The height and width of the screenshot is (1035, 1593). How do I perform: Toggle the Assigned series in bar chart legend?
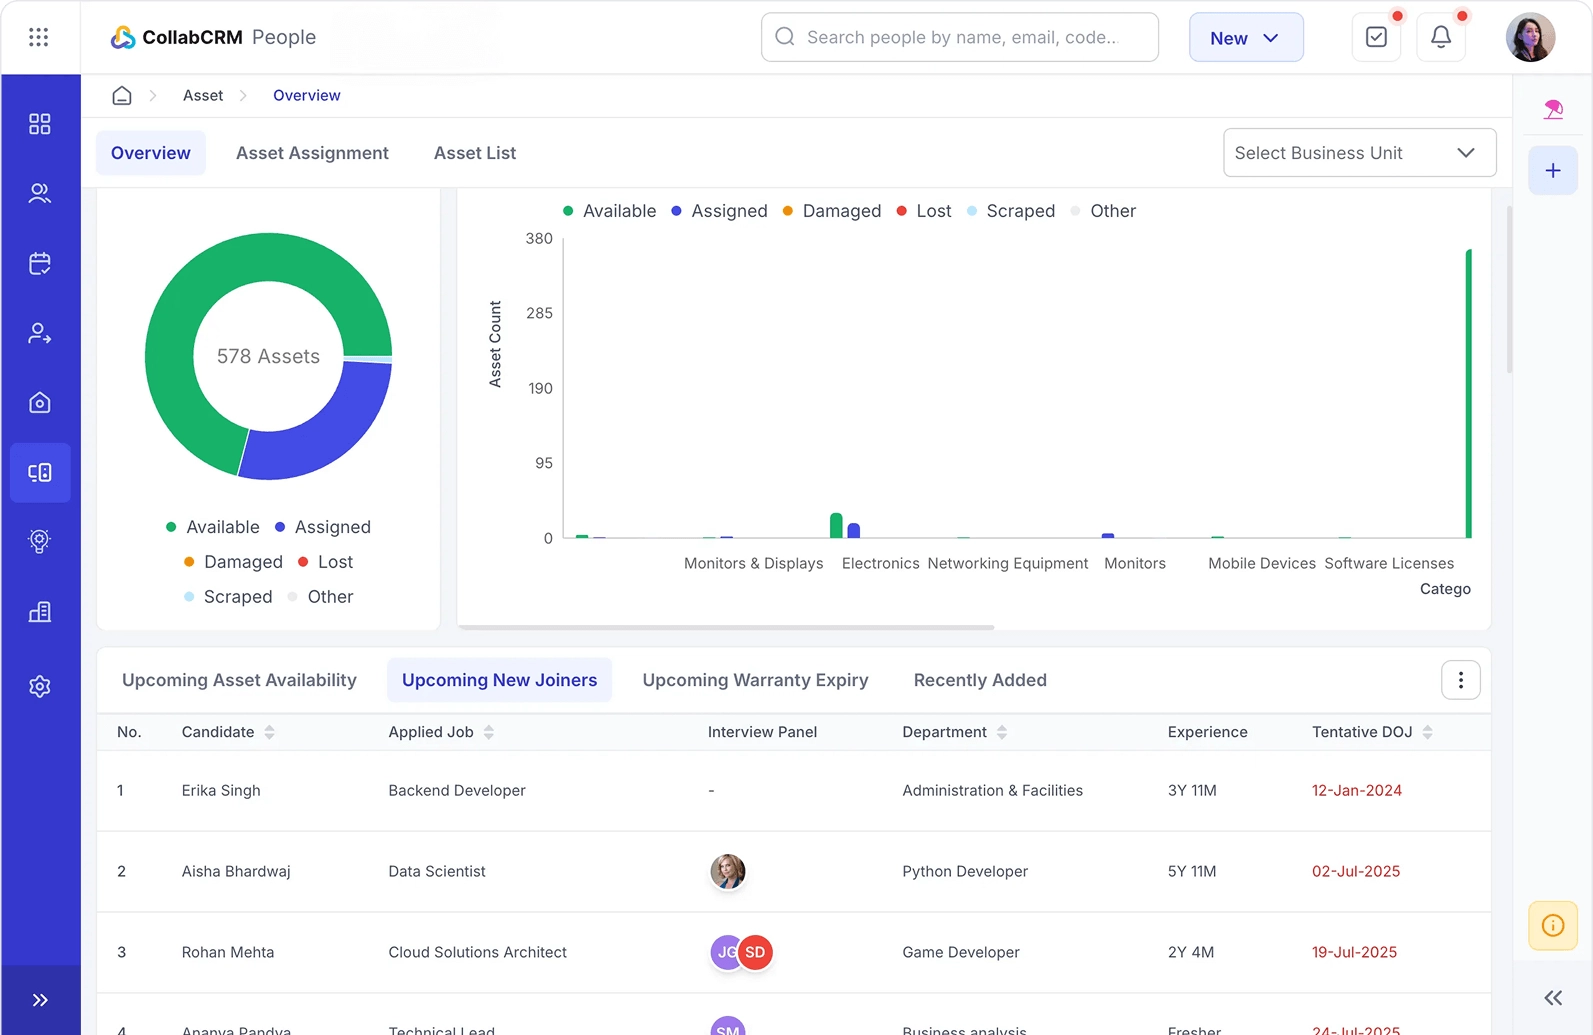click(x=719, y=211)
